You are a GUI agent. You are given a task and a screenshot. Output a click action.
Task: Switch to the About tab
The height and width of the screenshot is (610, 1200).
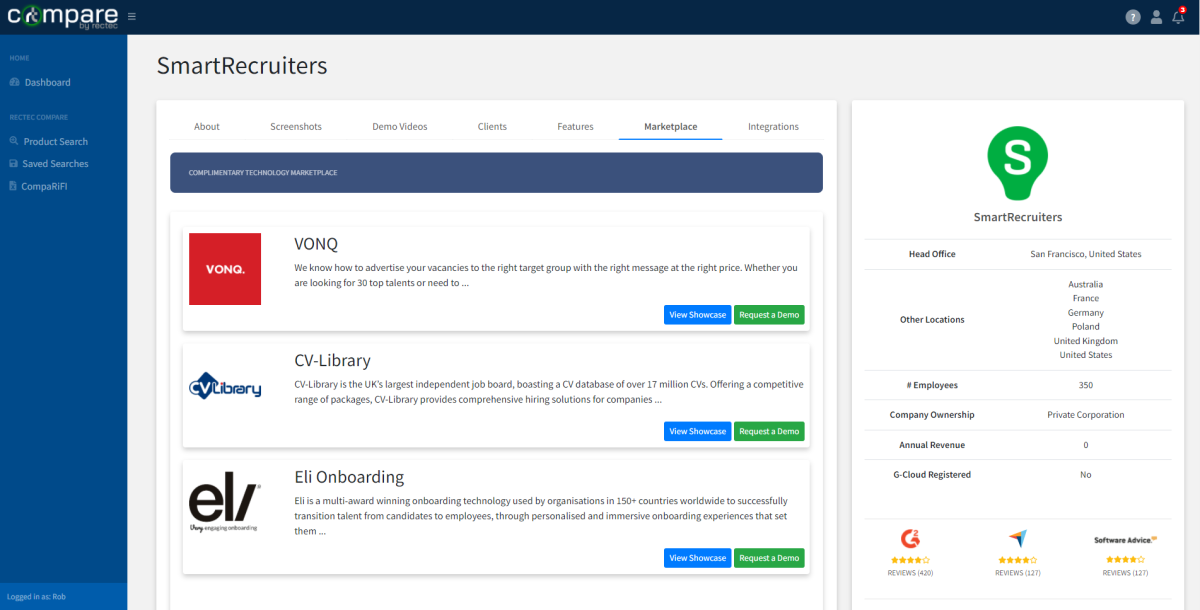coord(207,127)
